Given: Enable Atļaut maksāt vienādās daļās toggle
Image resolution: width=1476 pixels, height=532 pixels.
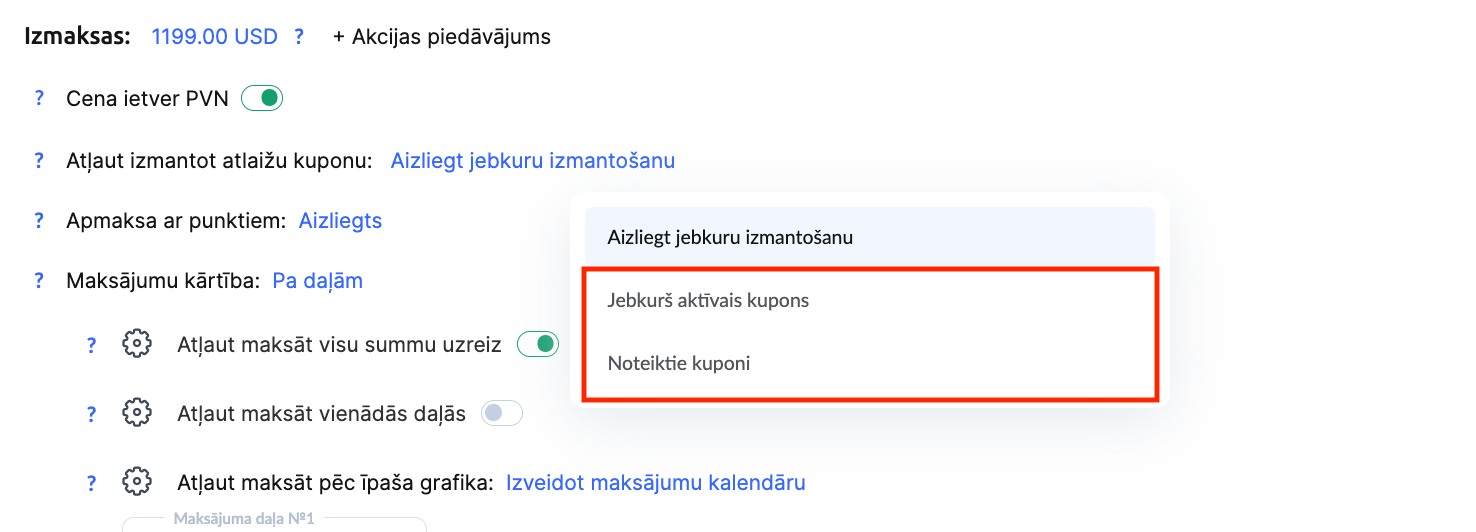Looking at the screenshot, I should (502, 413).
